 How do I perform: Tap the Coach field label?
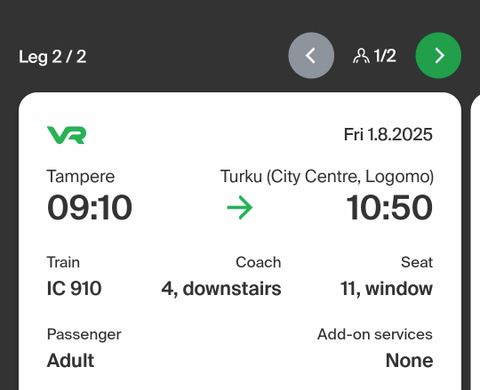pyautogui.click(x=258, y=262)
